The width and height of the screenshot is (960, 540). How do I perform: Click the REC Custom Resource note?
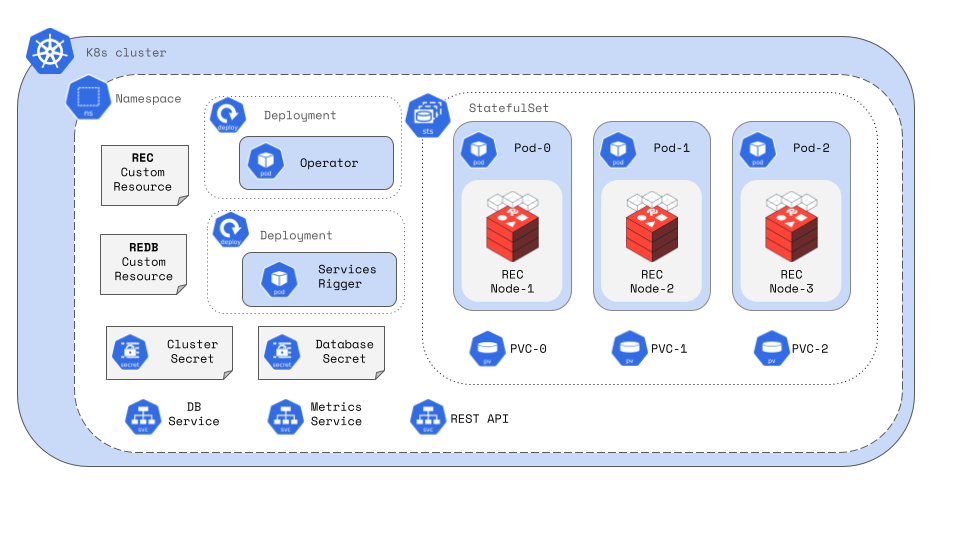pos(144,174)
